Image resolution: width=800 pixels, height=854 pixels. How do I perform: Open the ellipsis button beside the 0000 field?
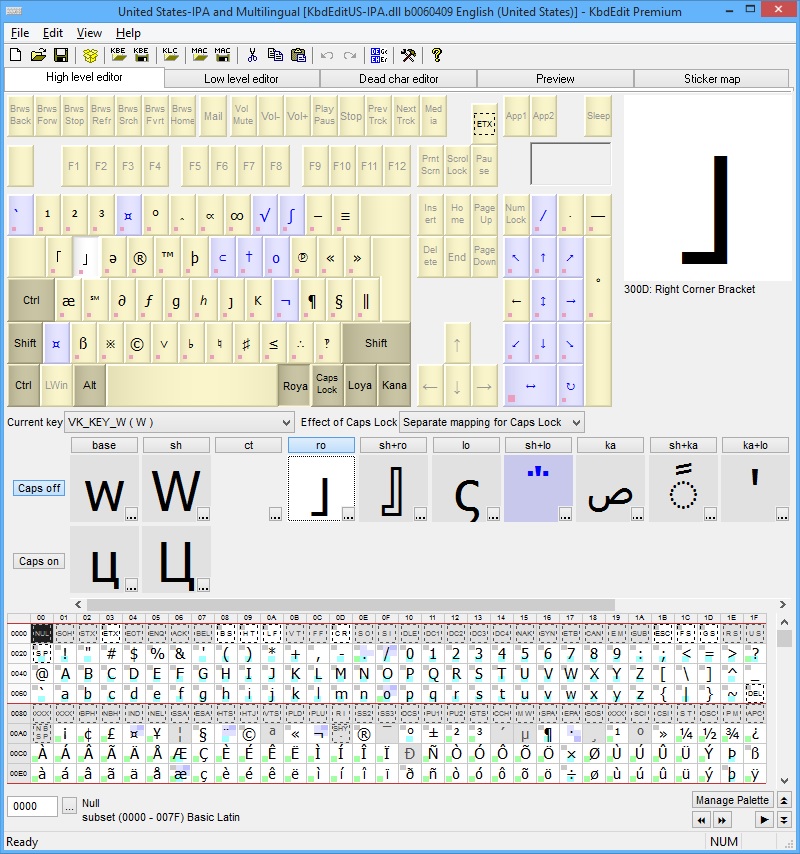click(x=69, y=807)
